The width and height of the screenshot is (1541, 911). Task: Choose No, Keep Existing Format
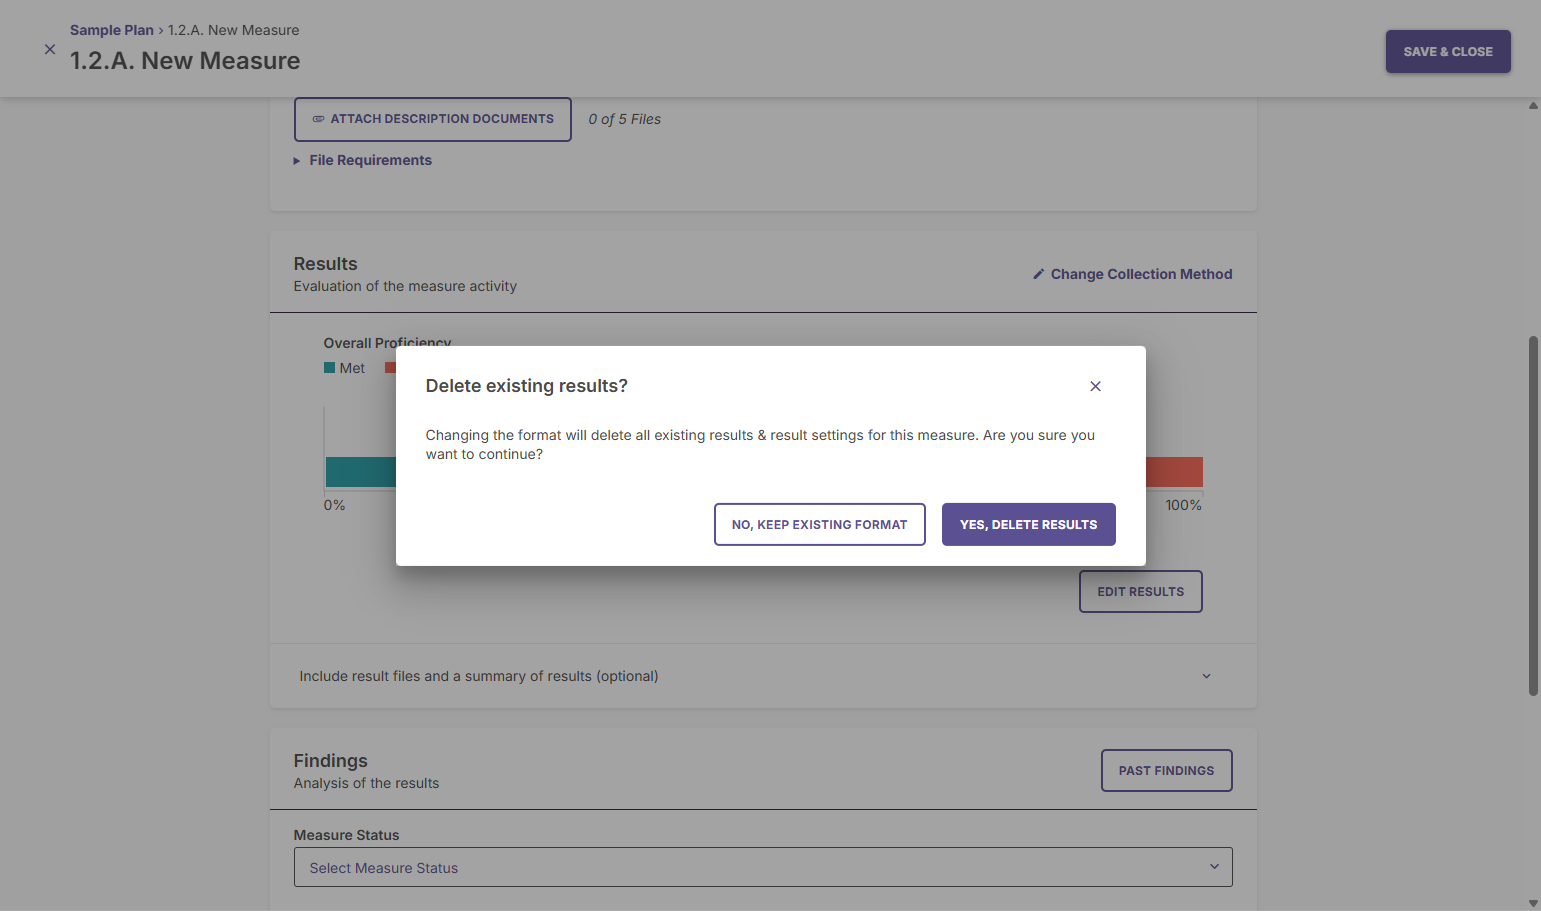[x=819, y=524]
